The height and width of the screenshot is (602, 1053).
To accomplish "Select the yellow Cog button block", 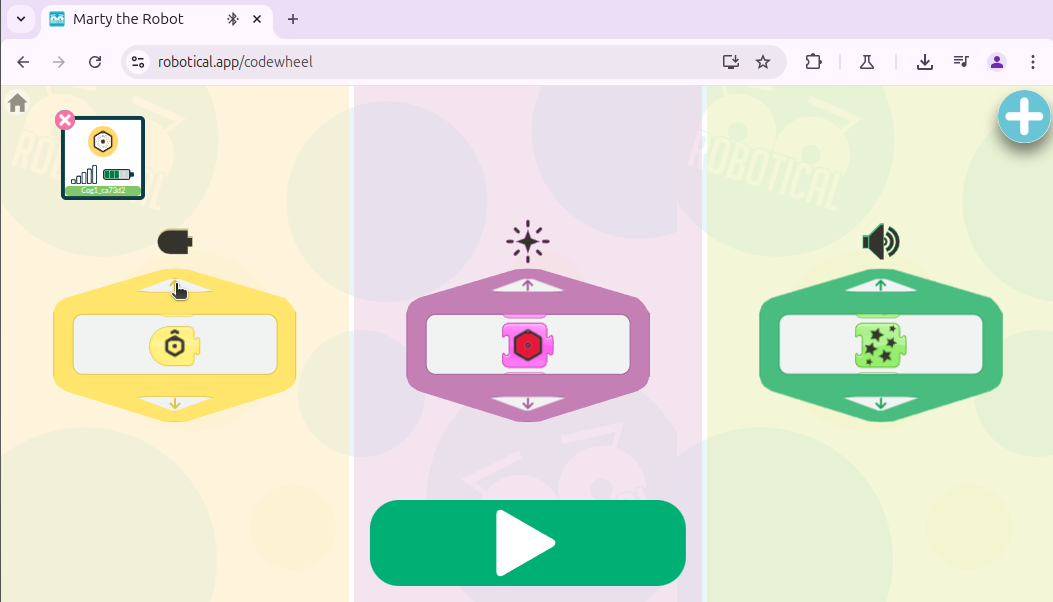I will coord(174,344).
